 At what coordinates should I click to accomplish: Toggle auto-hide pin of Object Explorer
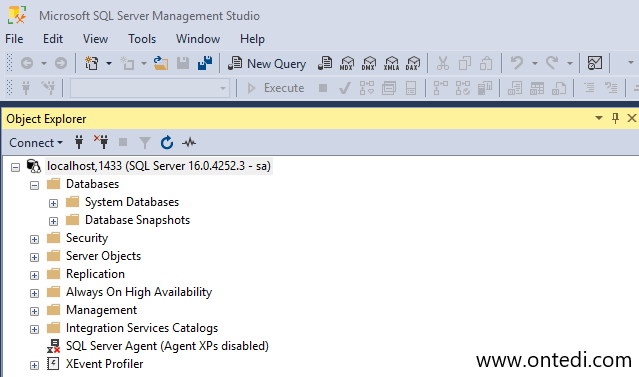[615, 118]
